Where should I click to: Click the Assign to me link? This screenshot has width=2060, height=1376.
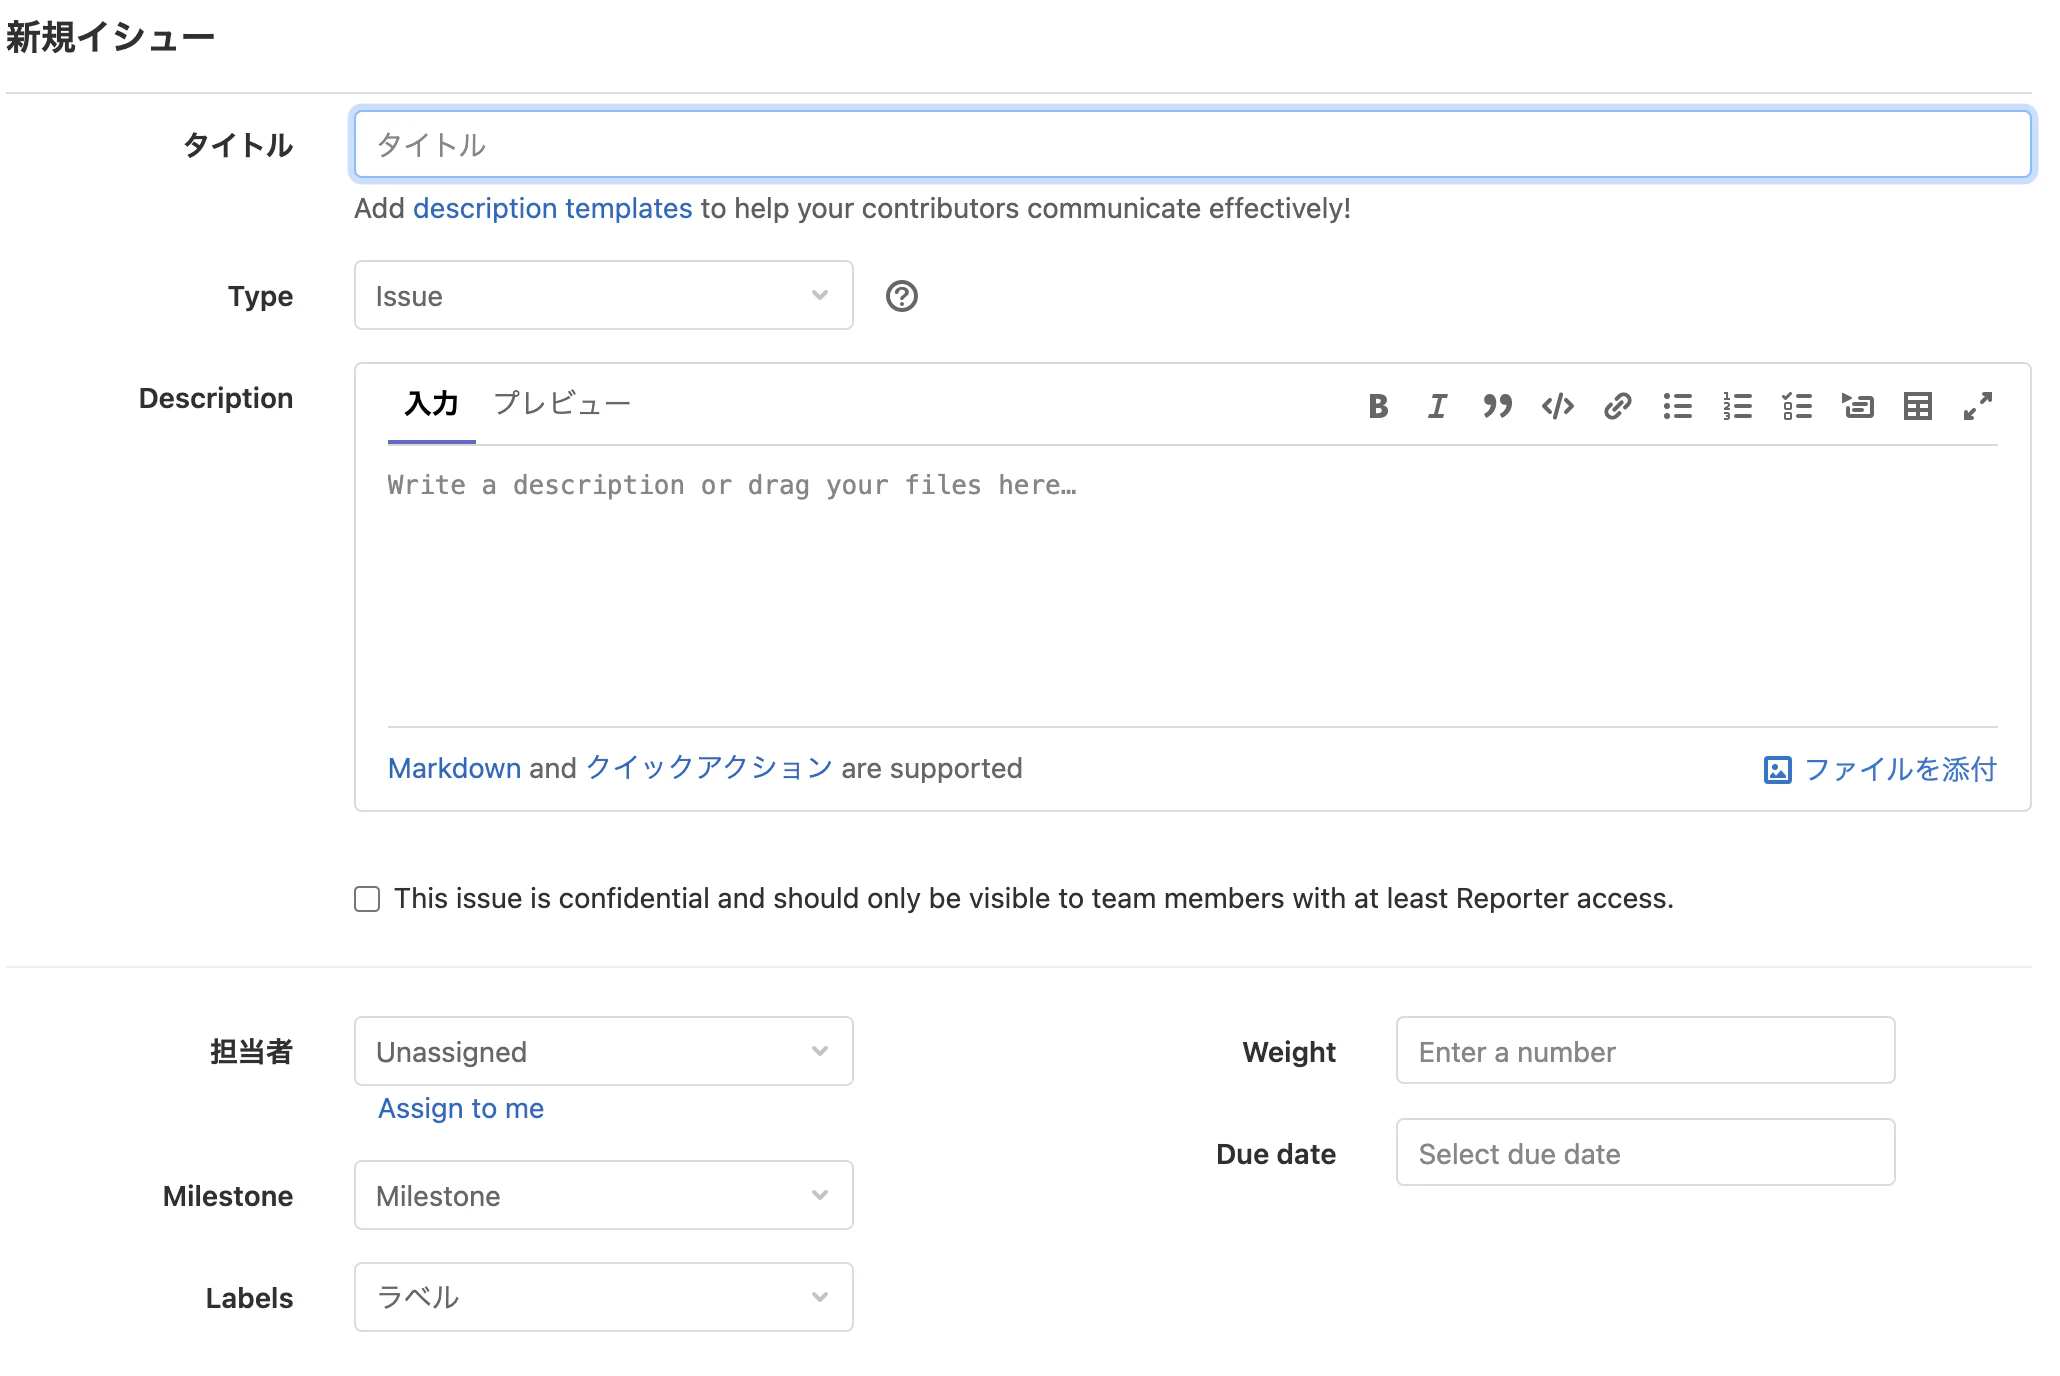click(461, 1108)
